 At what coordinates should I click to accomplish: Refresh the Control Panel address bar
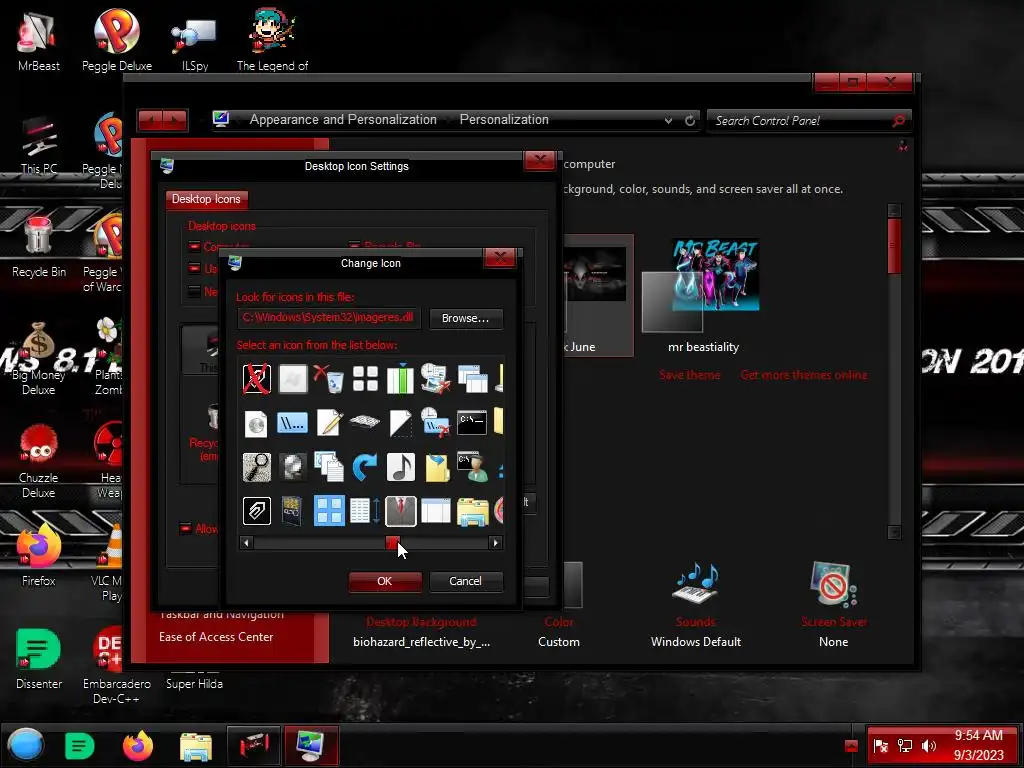coord(690,120)
